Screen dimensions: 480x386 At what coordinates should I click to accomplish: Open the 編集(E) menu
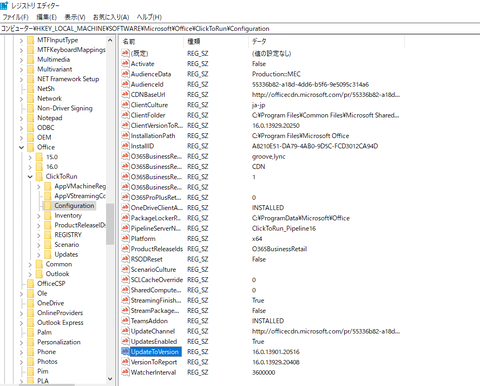46,17
